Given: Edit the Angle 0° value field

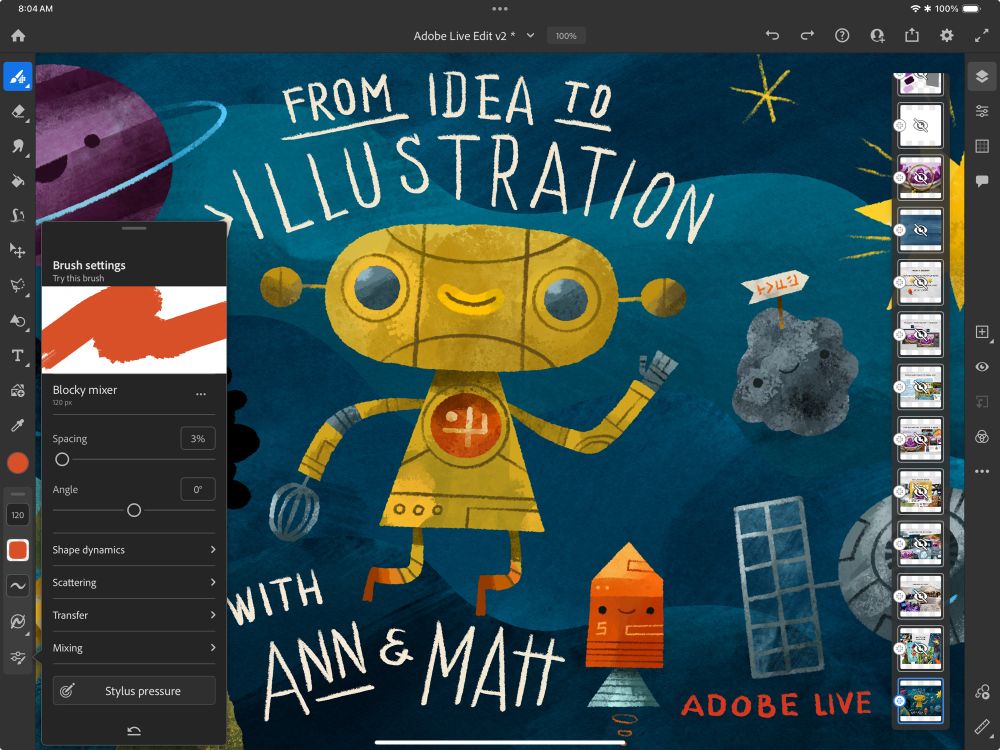Looking at the screenshot, I should pos(198,489).
